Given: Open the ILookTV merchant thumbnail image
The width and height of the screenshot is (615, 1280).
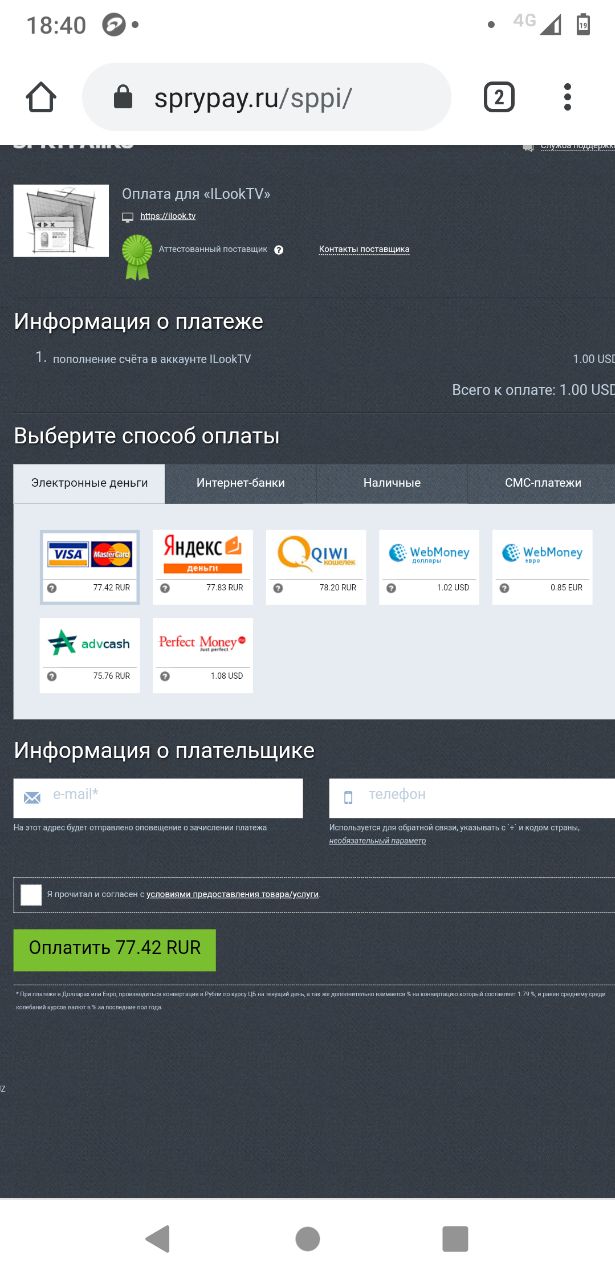Looking at the screenshot, I should point(61,221).
